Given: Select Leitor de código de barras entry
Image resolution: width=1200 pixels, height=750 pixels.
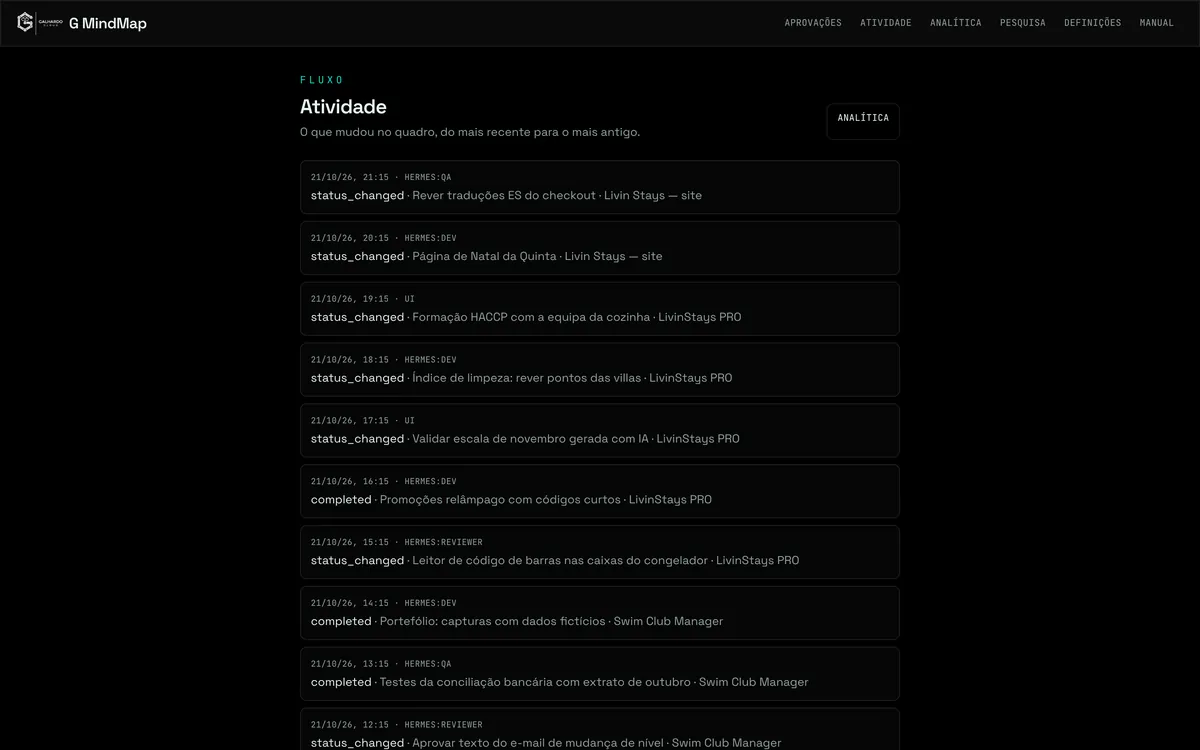Looking at the screenshot, I should tap(600, 553).
